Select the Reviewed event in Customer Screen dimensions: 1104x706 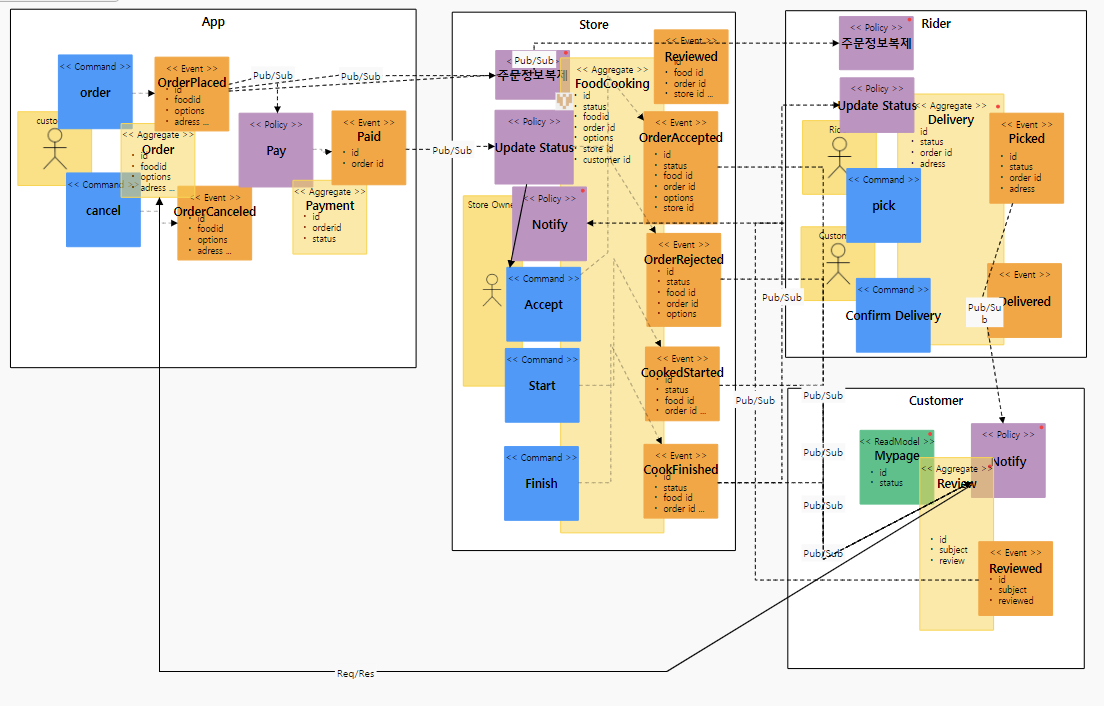[1015, 579]
